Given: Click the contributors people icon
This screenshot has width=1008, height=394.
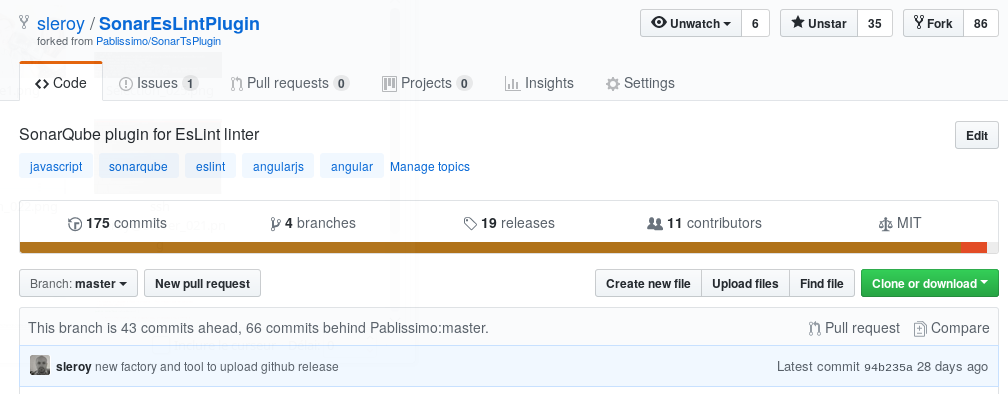Looking at the screenshot, I should (654, 224).
